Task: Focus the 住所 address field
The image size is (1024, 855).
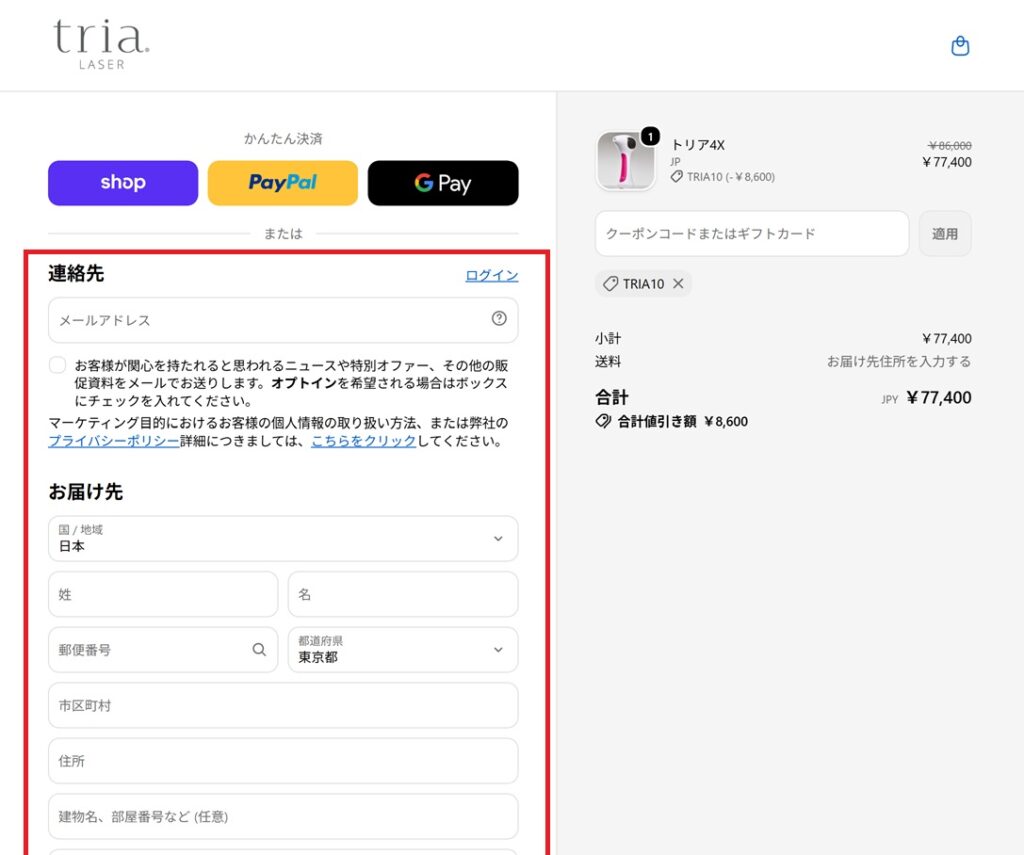Action: coord(283,760)
